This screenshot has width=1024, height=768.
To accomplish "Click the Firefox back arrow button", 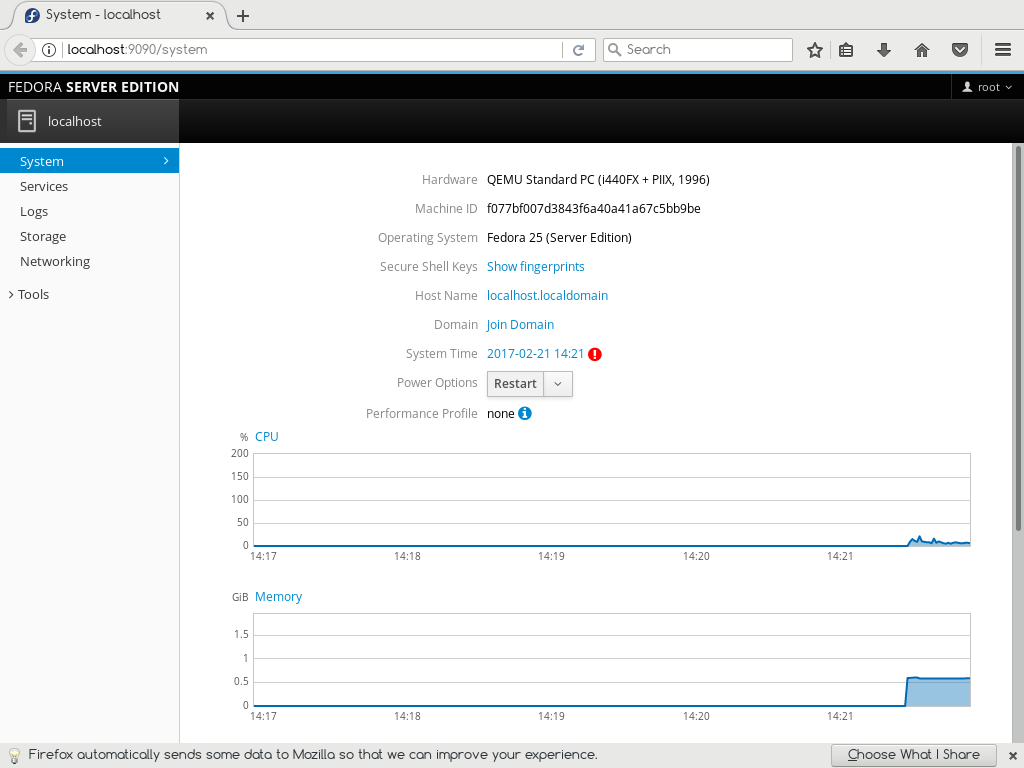I will 20,50.
